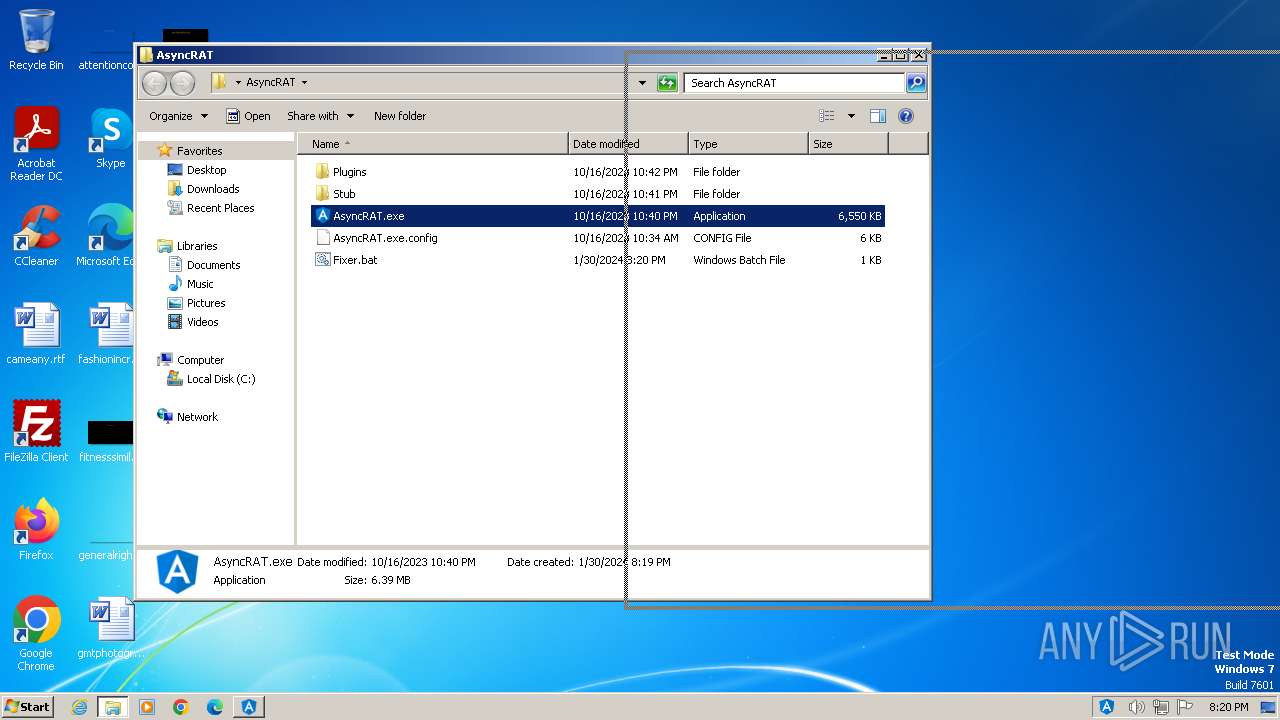The width and height of the screenshot is (1280, 720).
Task: Sort by the Type column header
Action: pos(748,144)
